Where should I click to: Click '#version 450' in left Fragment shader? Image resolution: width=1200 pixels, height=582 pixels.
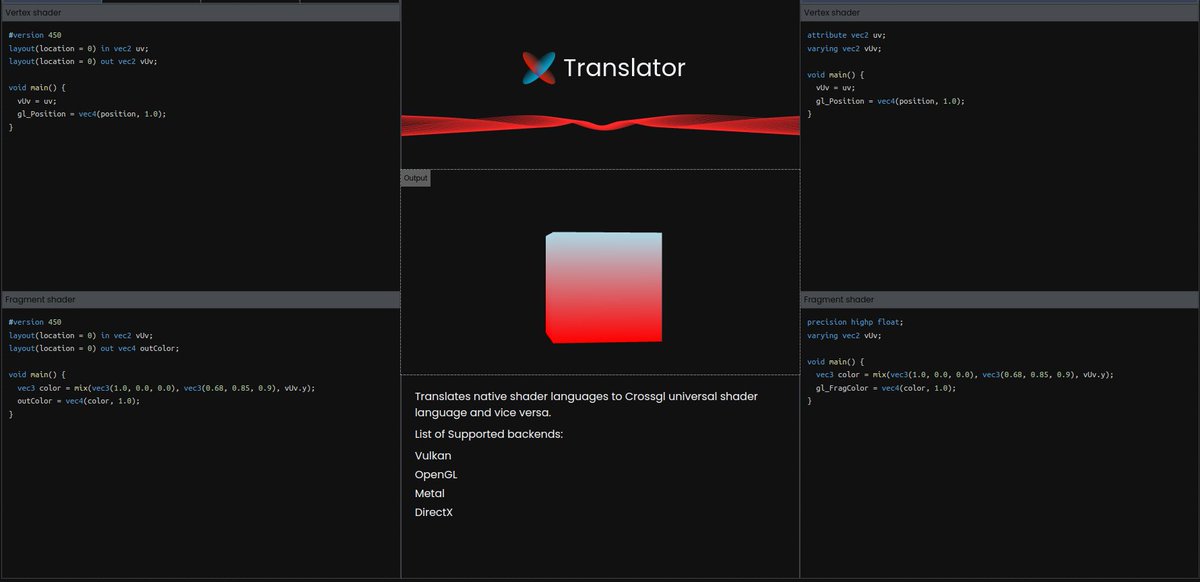pyautogui.click(x=35, y=322)
